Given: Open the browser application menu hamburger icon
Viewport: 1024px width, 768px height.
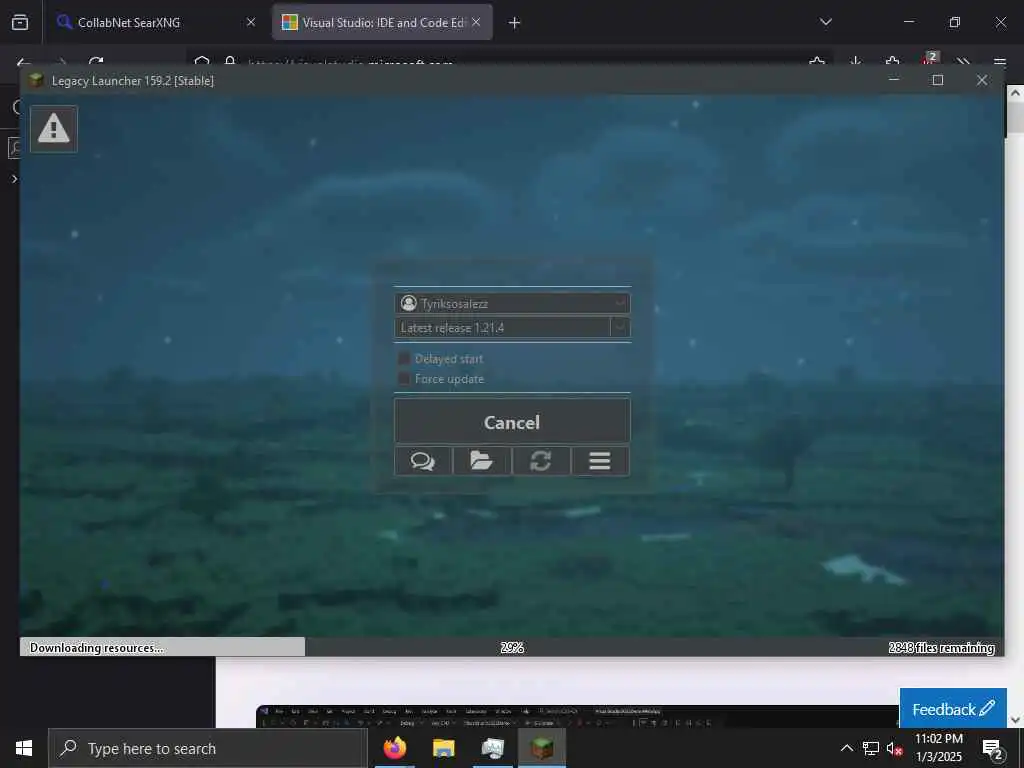Looking at the screenshot, I should click(x=1000, y=62).
